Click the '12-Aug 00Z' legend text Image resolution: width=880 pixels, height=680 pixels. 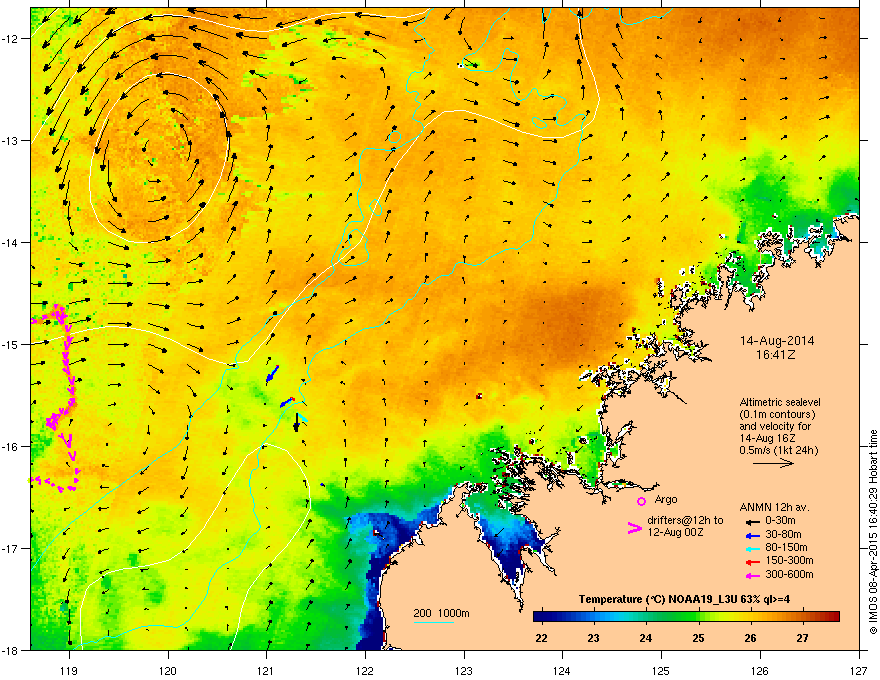tap(675, 532)
